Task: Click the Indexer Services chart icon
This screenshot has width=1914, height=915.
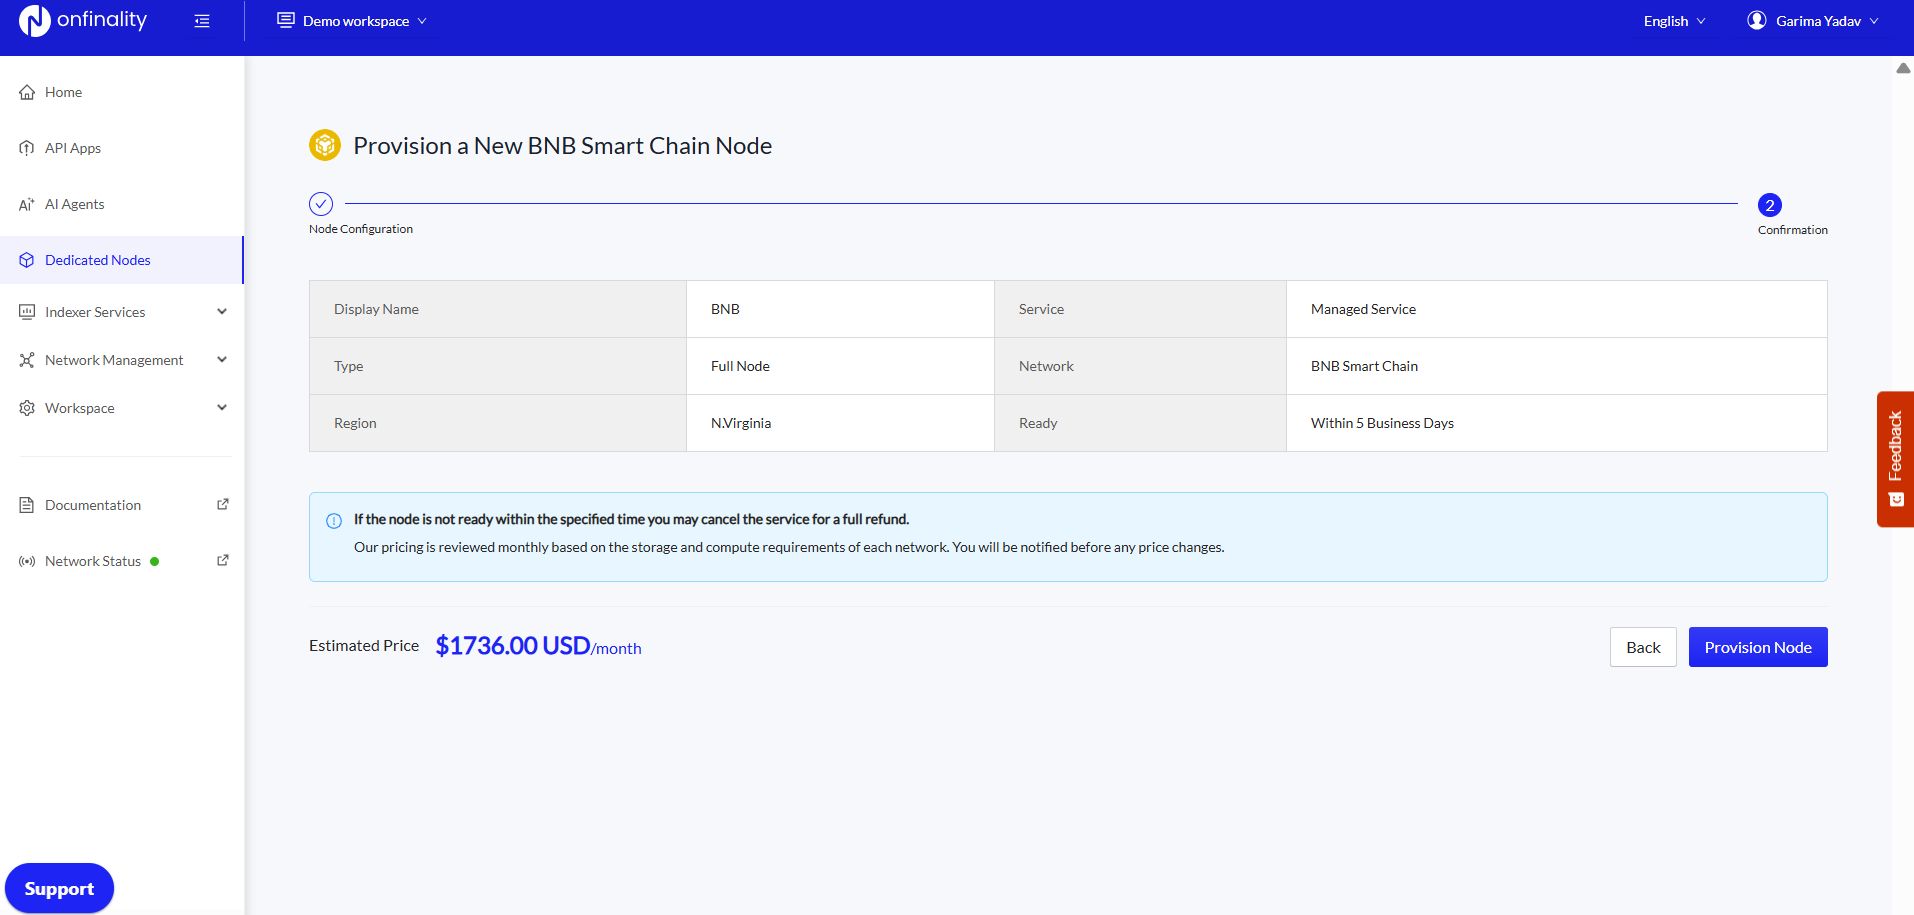Action: click(x=27, y=312)
